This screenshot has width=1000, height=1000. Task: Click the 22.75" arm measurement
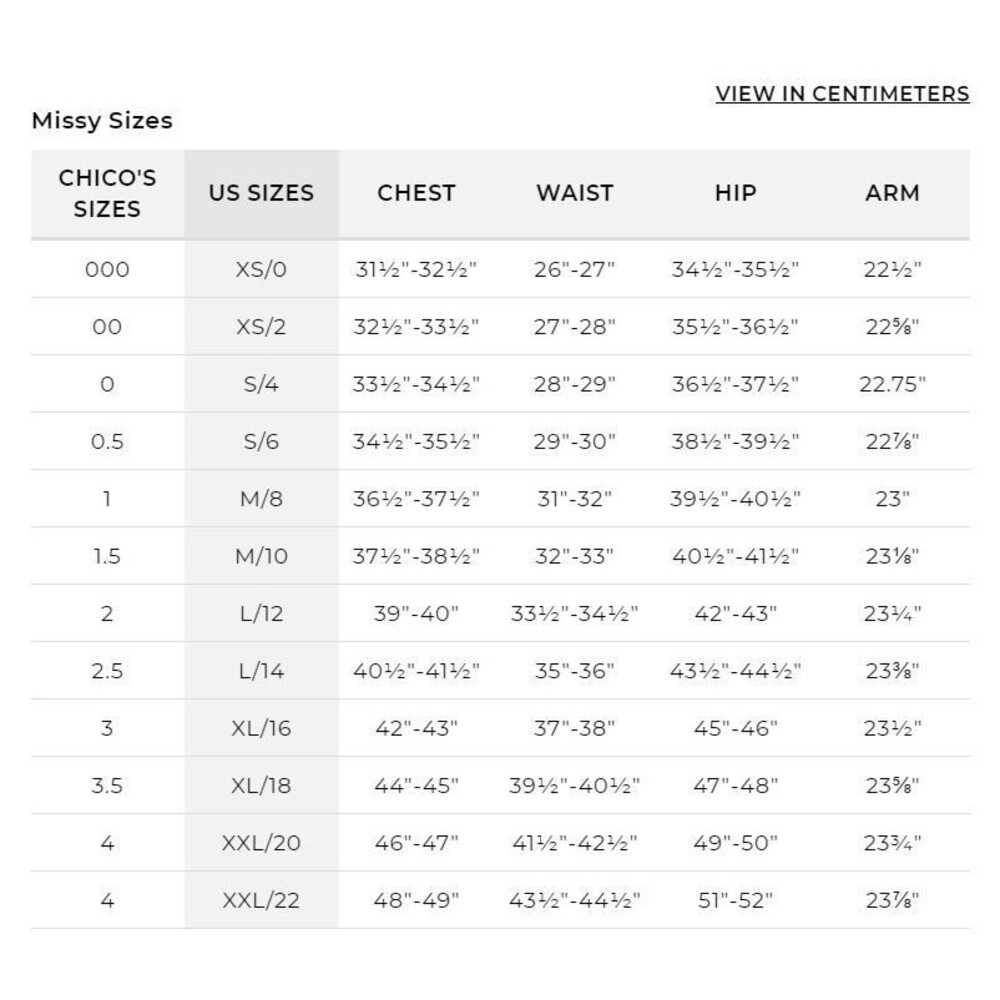(x=892, y=384)
